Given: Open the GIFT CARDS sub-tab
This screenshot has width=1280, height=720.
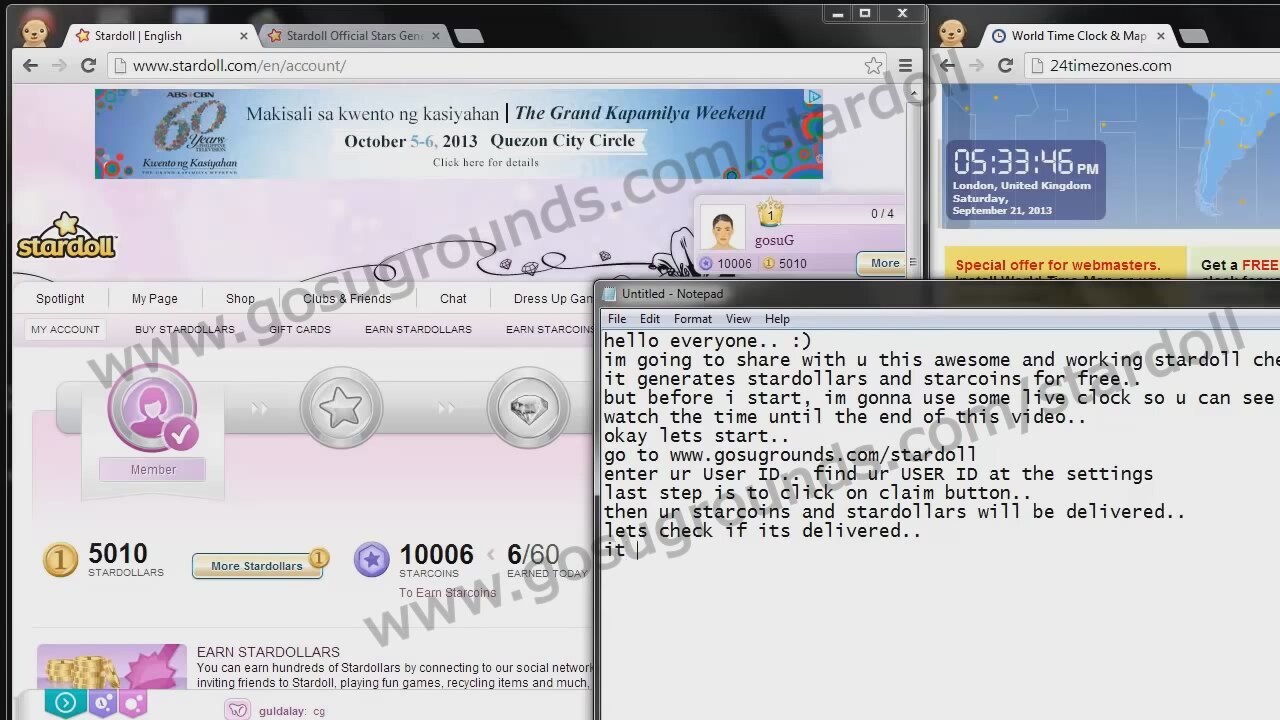Looking at the screenshot, I should pyautogui.click(x=300, y=329).
